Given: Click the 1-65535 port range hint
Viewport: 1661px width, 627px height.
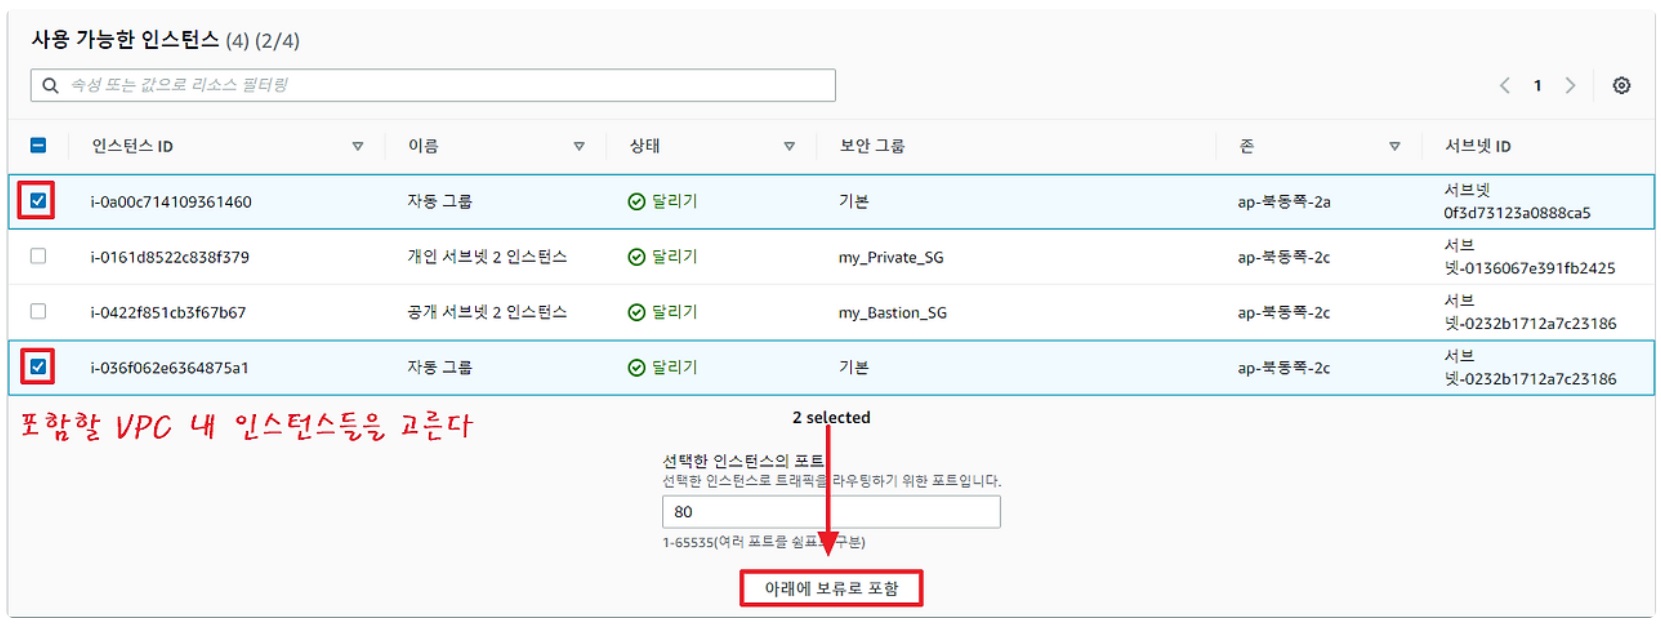Looking at the screenshot, I should 764,542.
